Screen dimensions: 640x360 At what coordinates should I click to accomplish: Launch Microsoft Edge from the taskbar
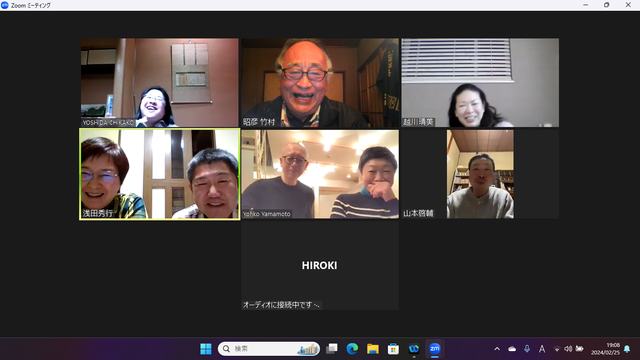352,349
